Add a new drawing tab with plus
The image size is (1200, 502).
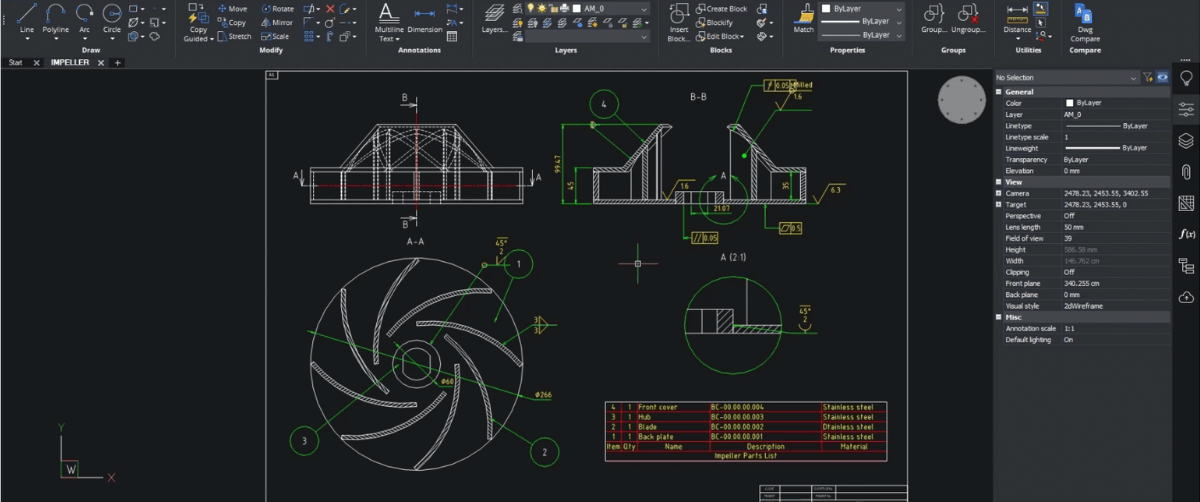pos(117,62)
